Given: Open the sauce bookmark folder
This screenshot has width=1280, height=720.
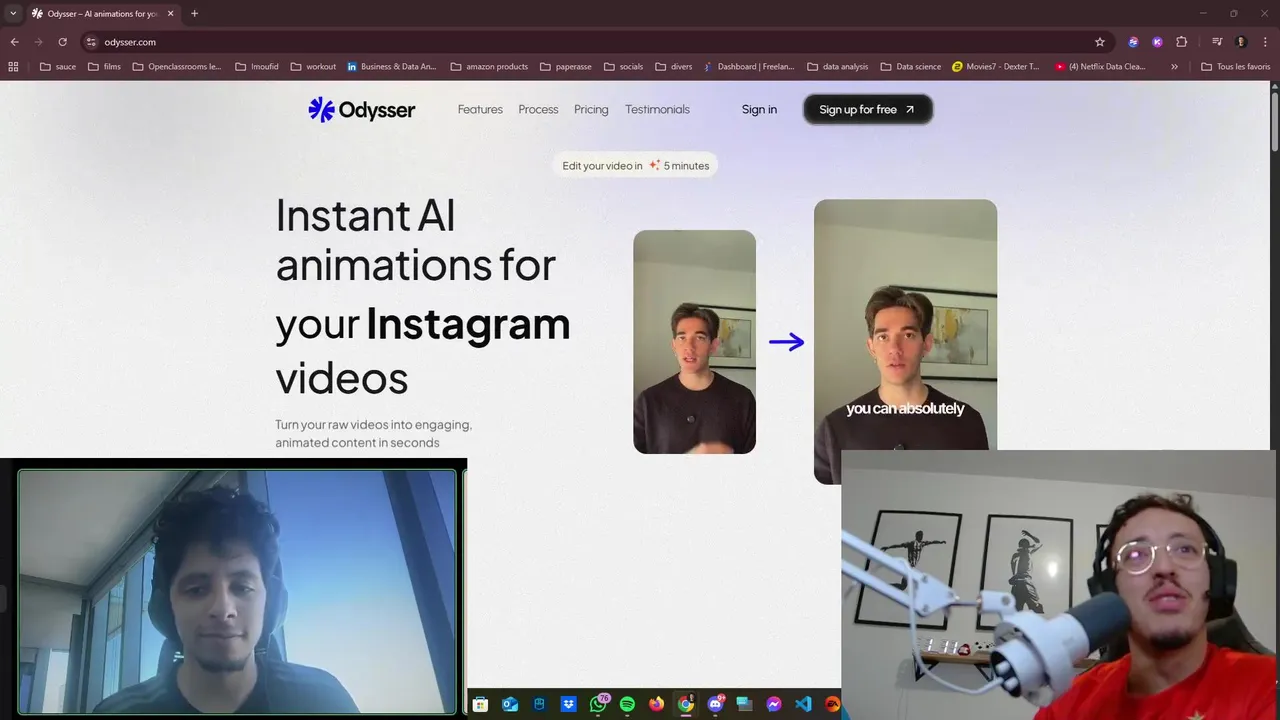Looking at the screenshot, I should [58, 67].
